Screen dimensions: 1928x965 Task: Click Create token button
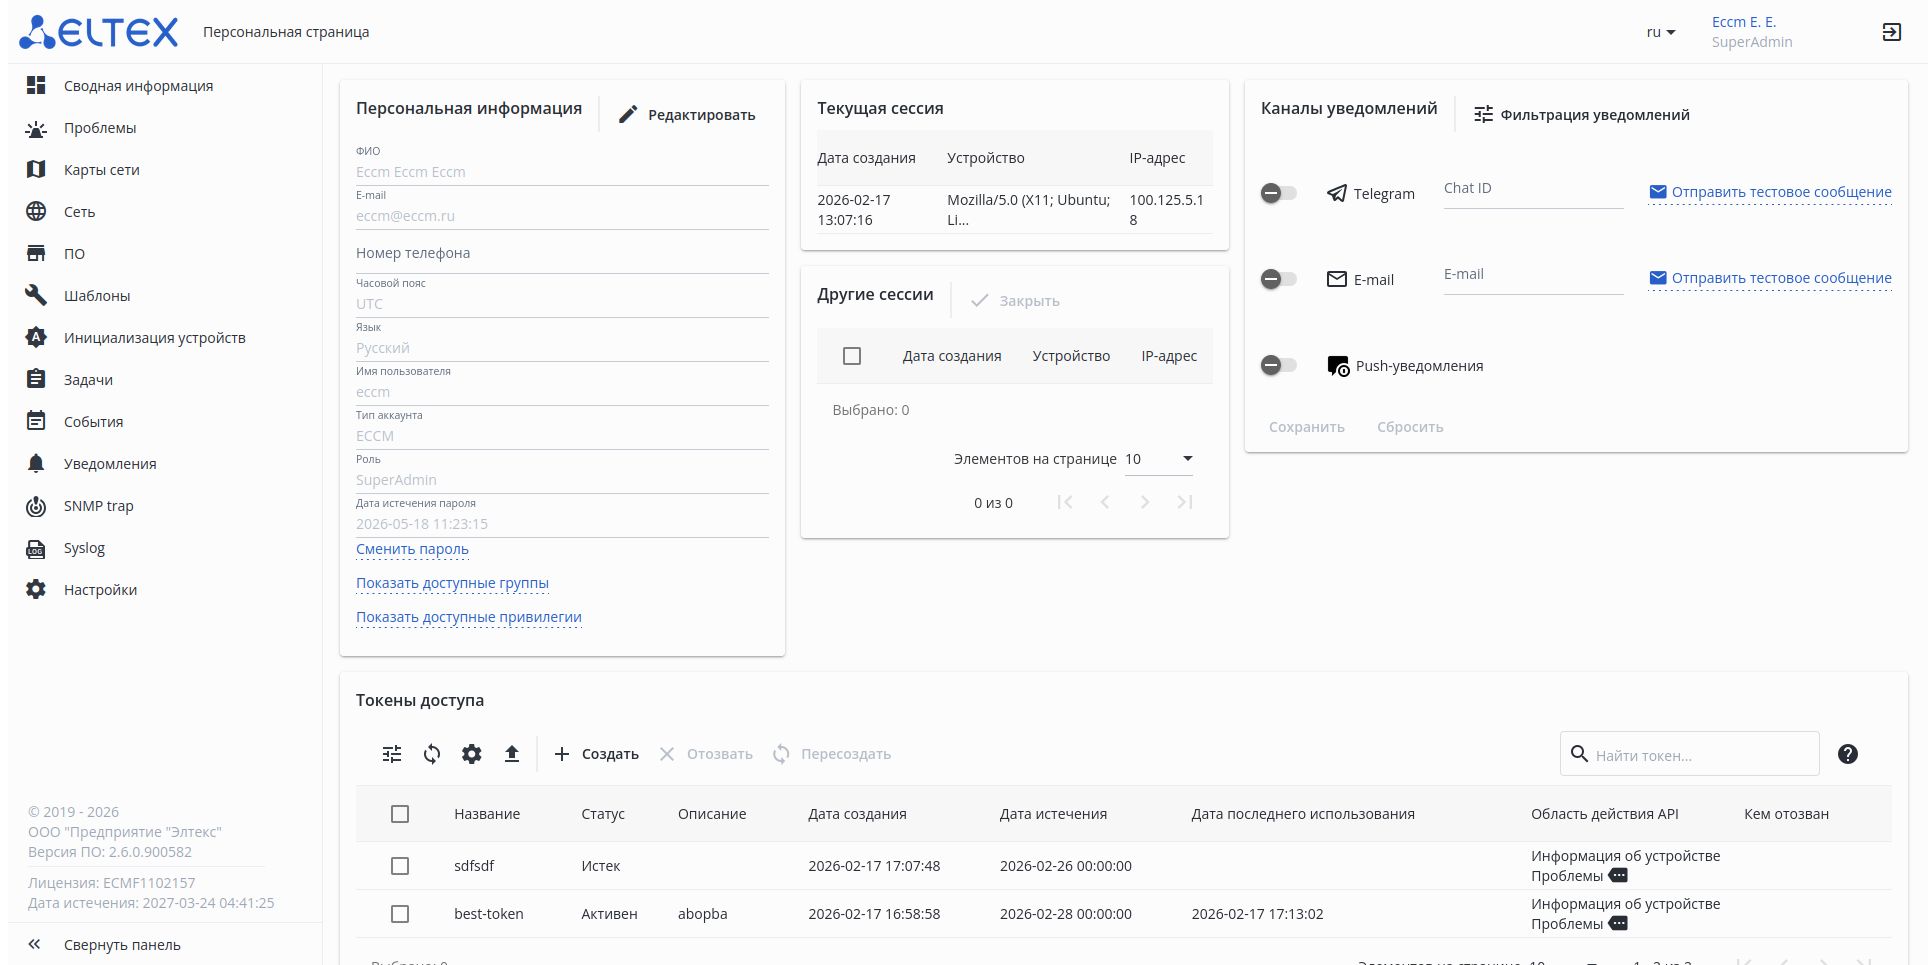597,754
